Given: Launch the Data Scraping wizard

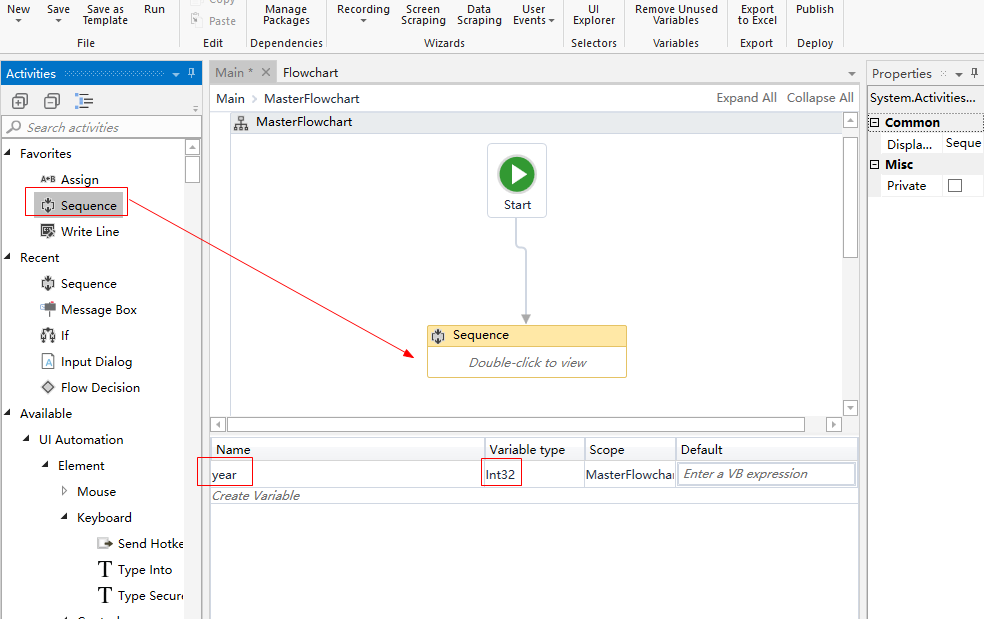Looking at the screenshot, I should [x=479, y=13].
